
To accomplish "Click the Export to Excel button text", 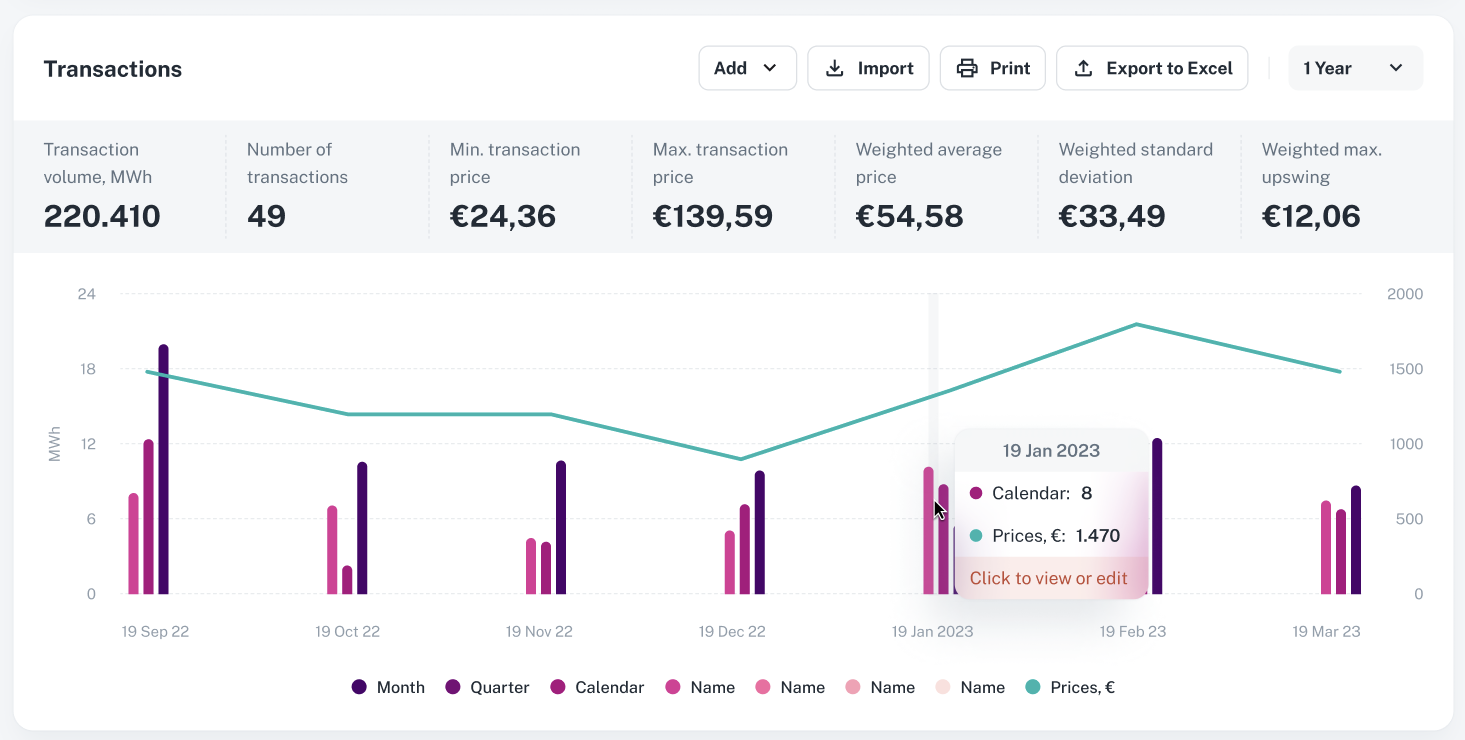I will pyautogui.click(x=1169, y=68).
